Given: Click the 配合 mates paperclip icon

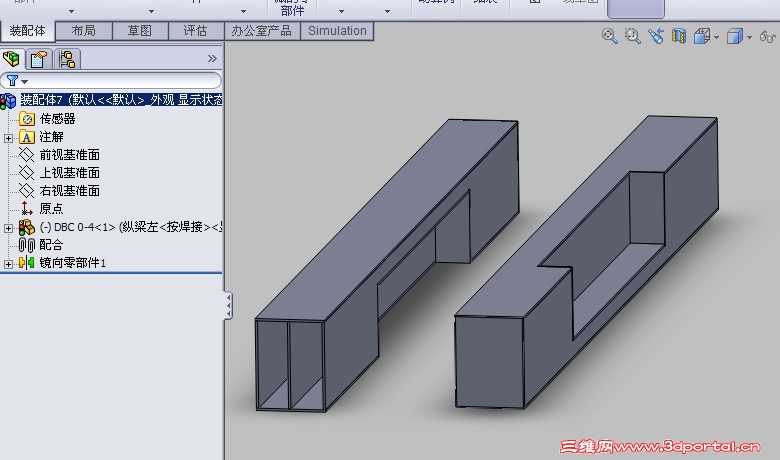Looking at the screenshot, I should [x=27, y=245].
